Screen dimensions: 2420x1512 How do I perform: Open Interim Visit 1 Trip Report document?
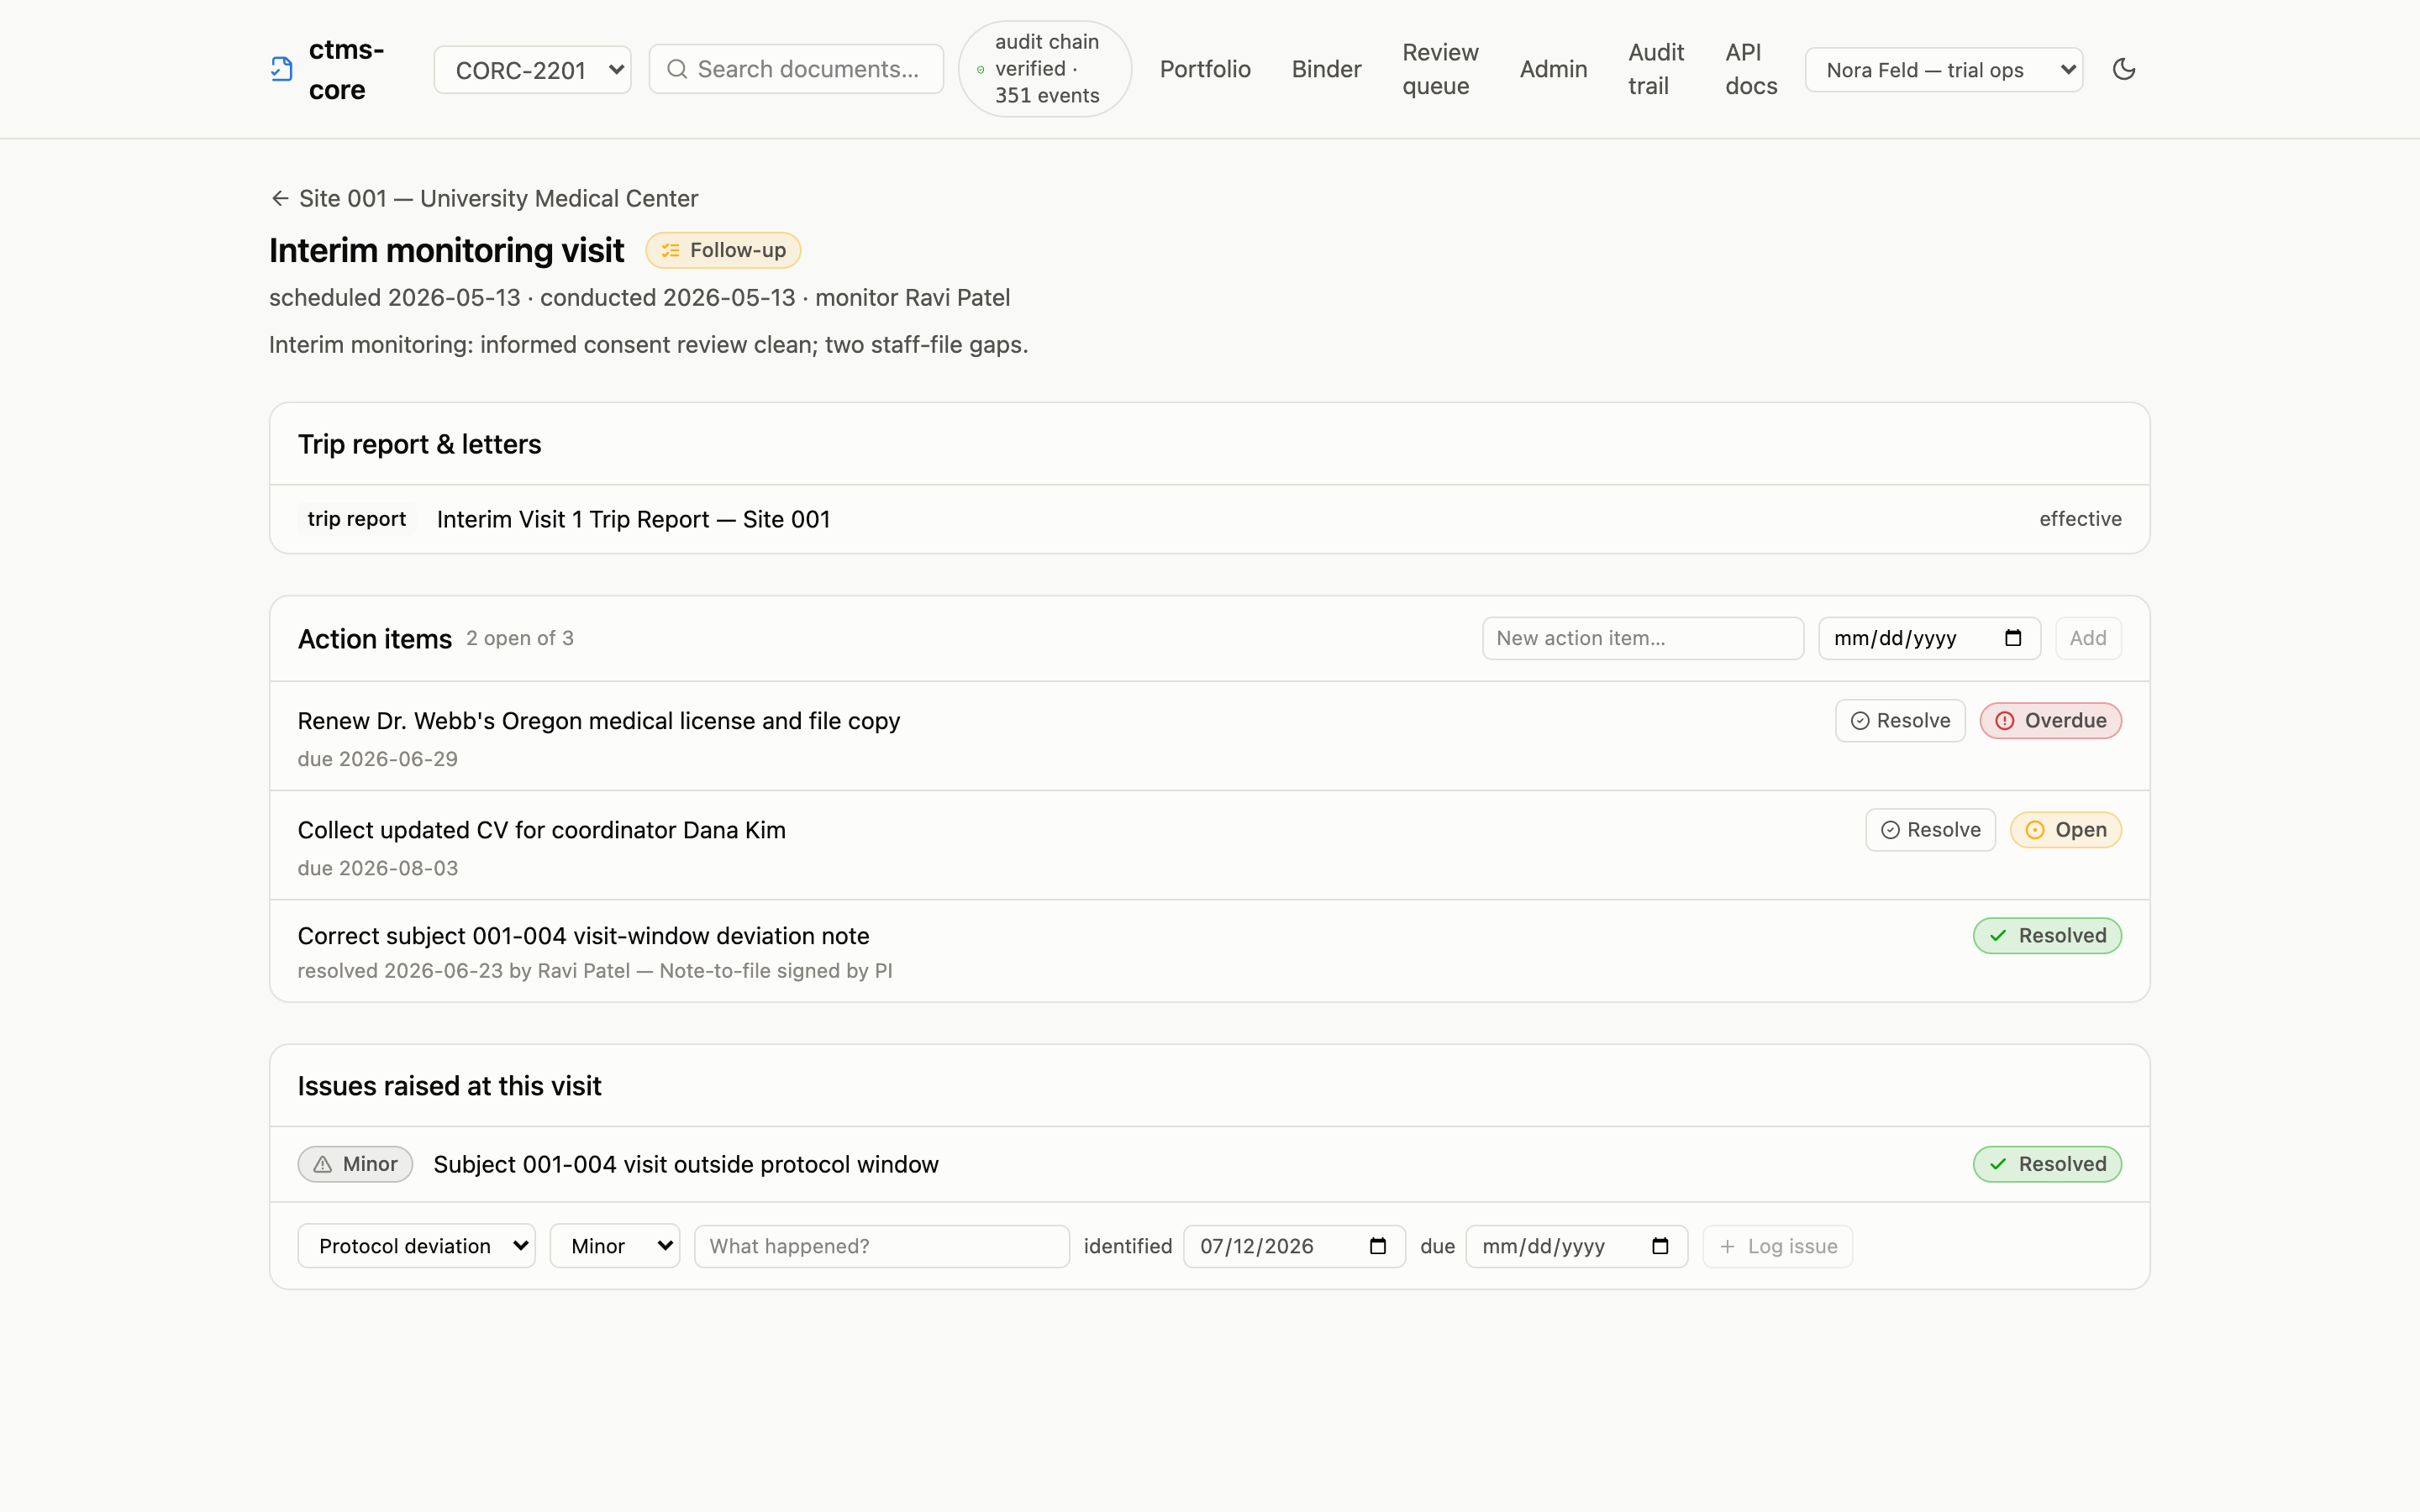(x=633, y=519)
